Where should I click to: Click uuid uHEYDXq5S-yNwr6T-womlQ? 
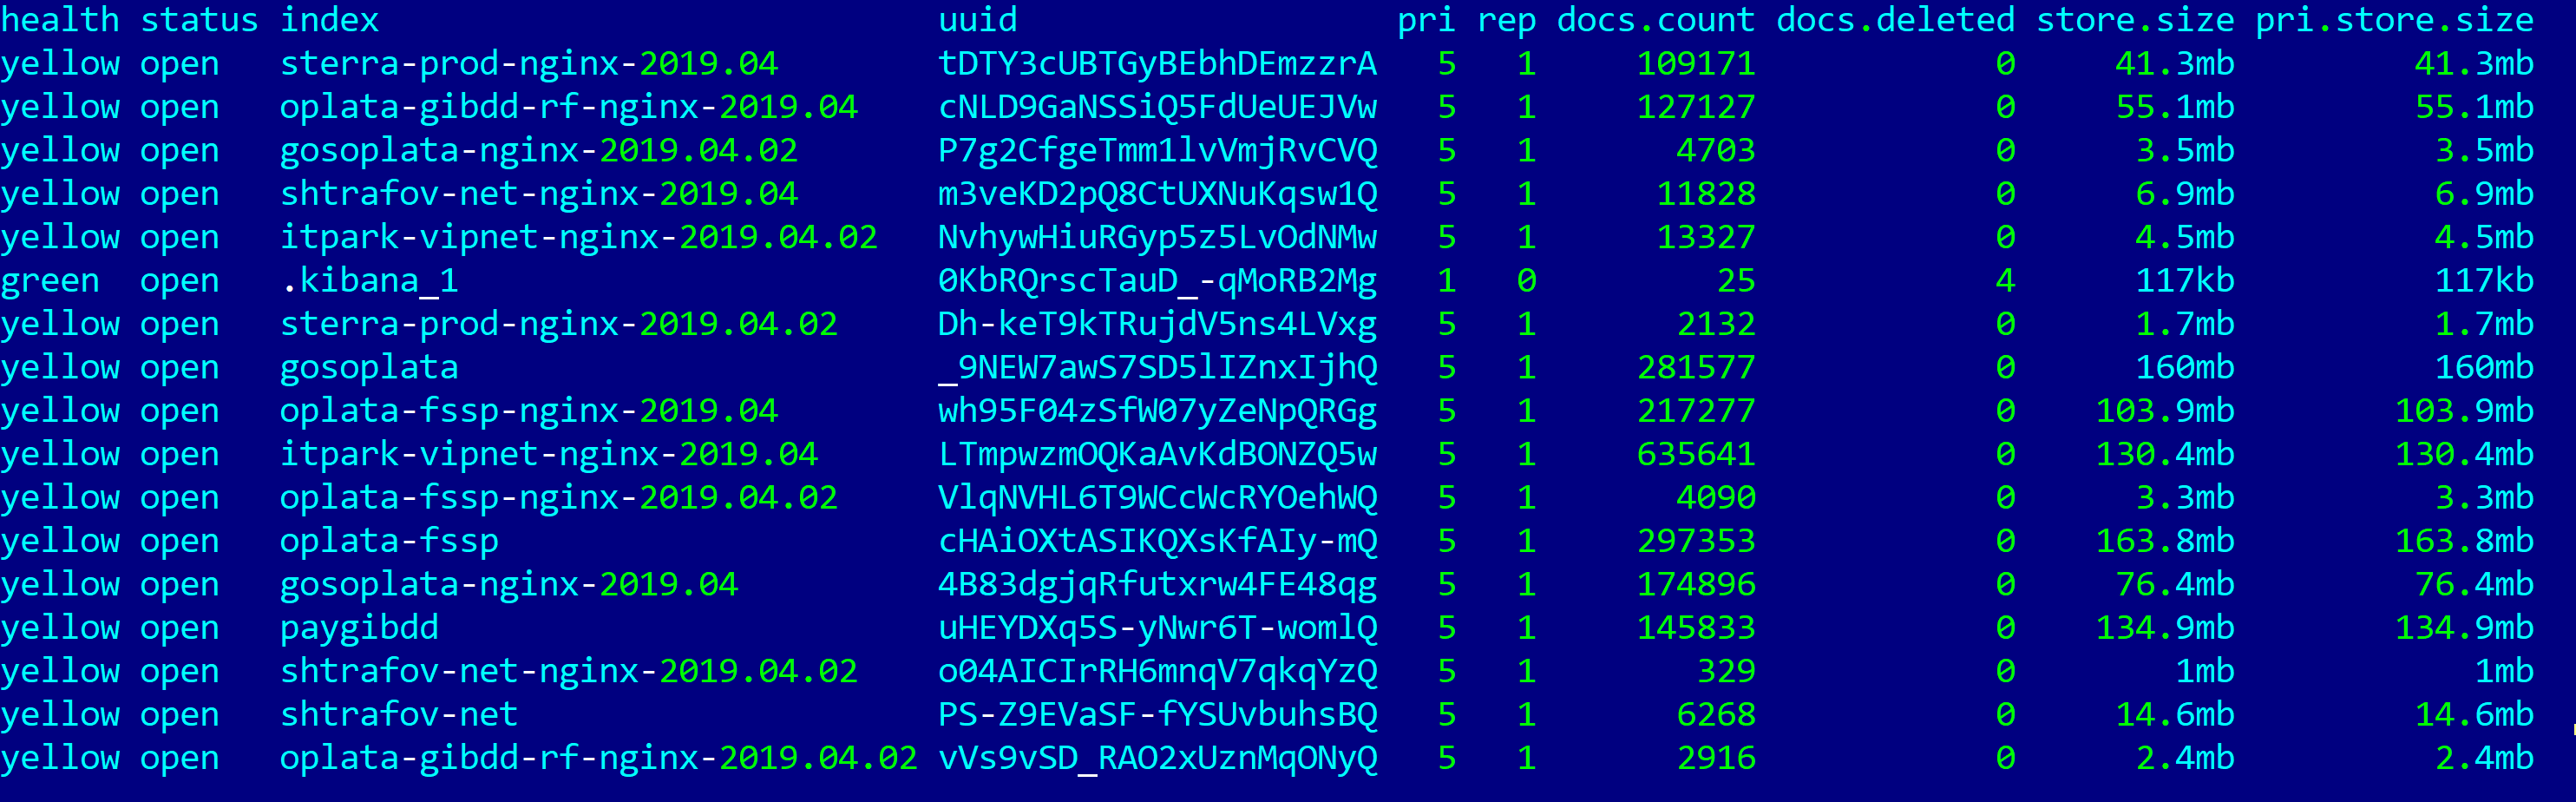point(1158,628)
